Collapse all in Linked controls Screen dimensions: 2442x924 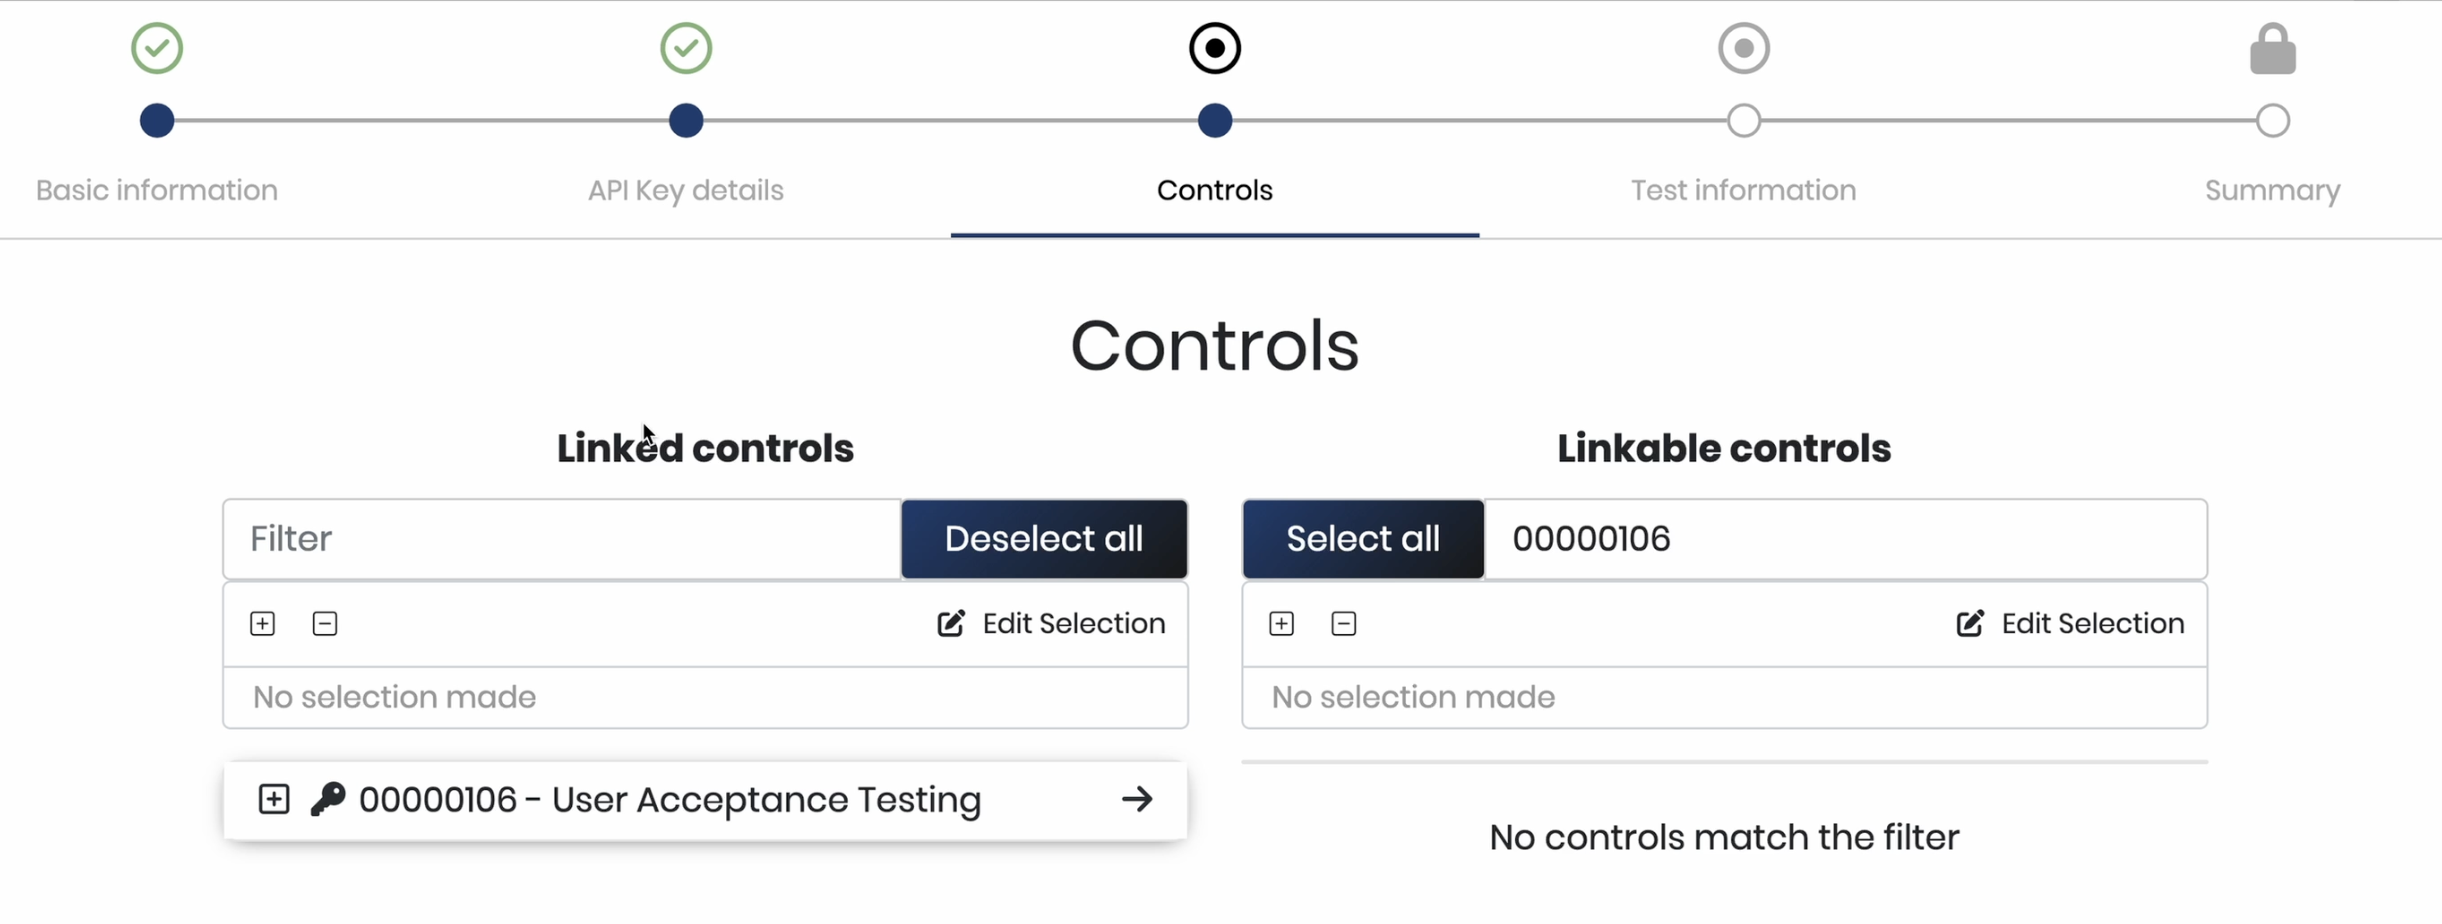(x=325, y=624)
